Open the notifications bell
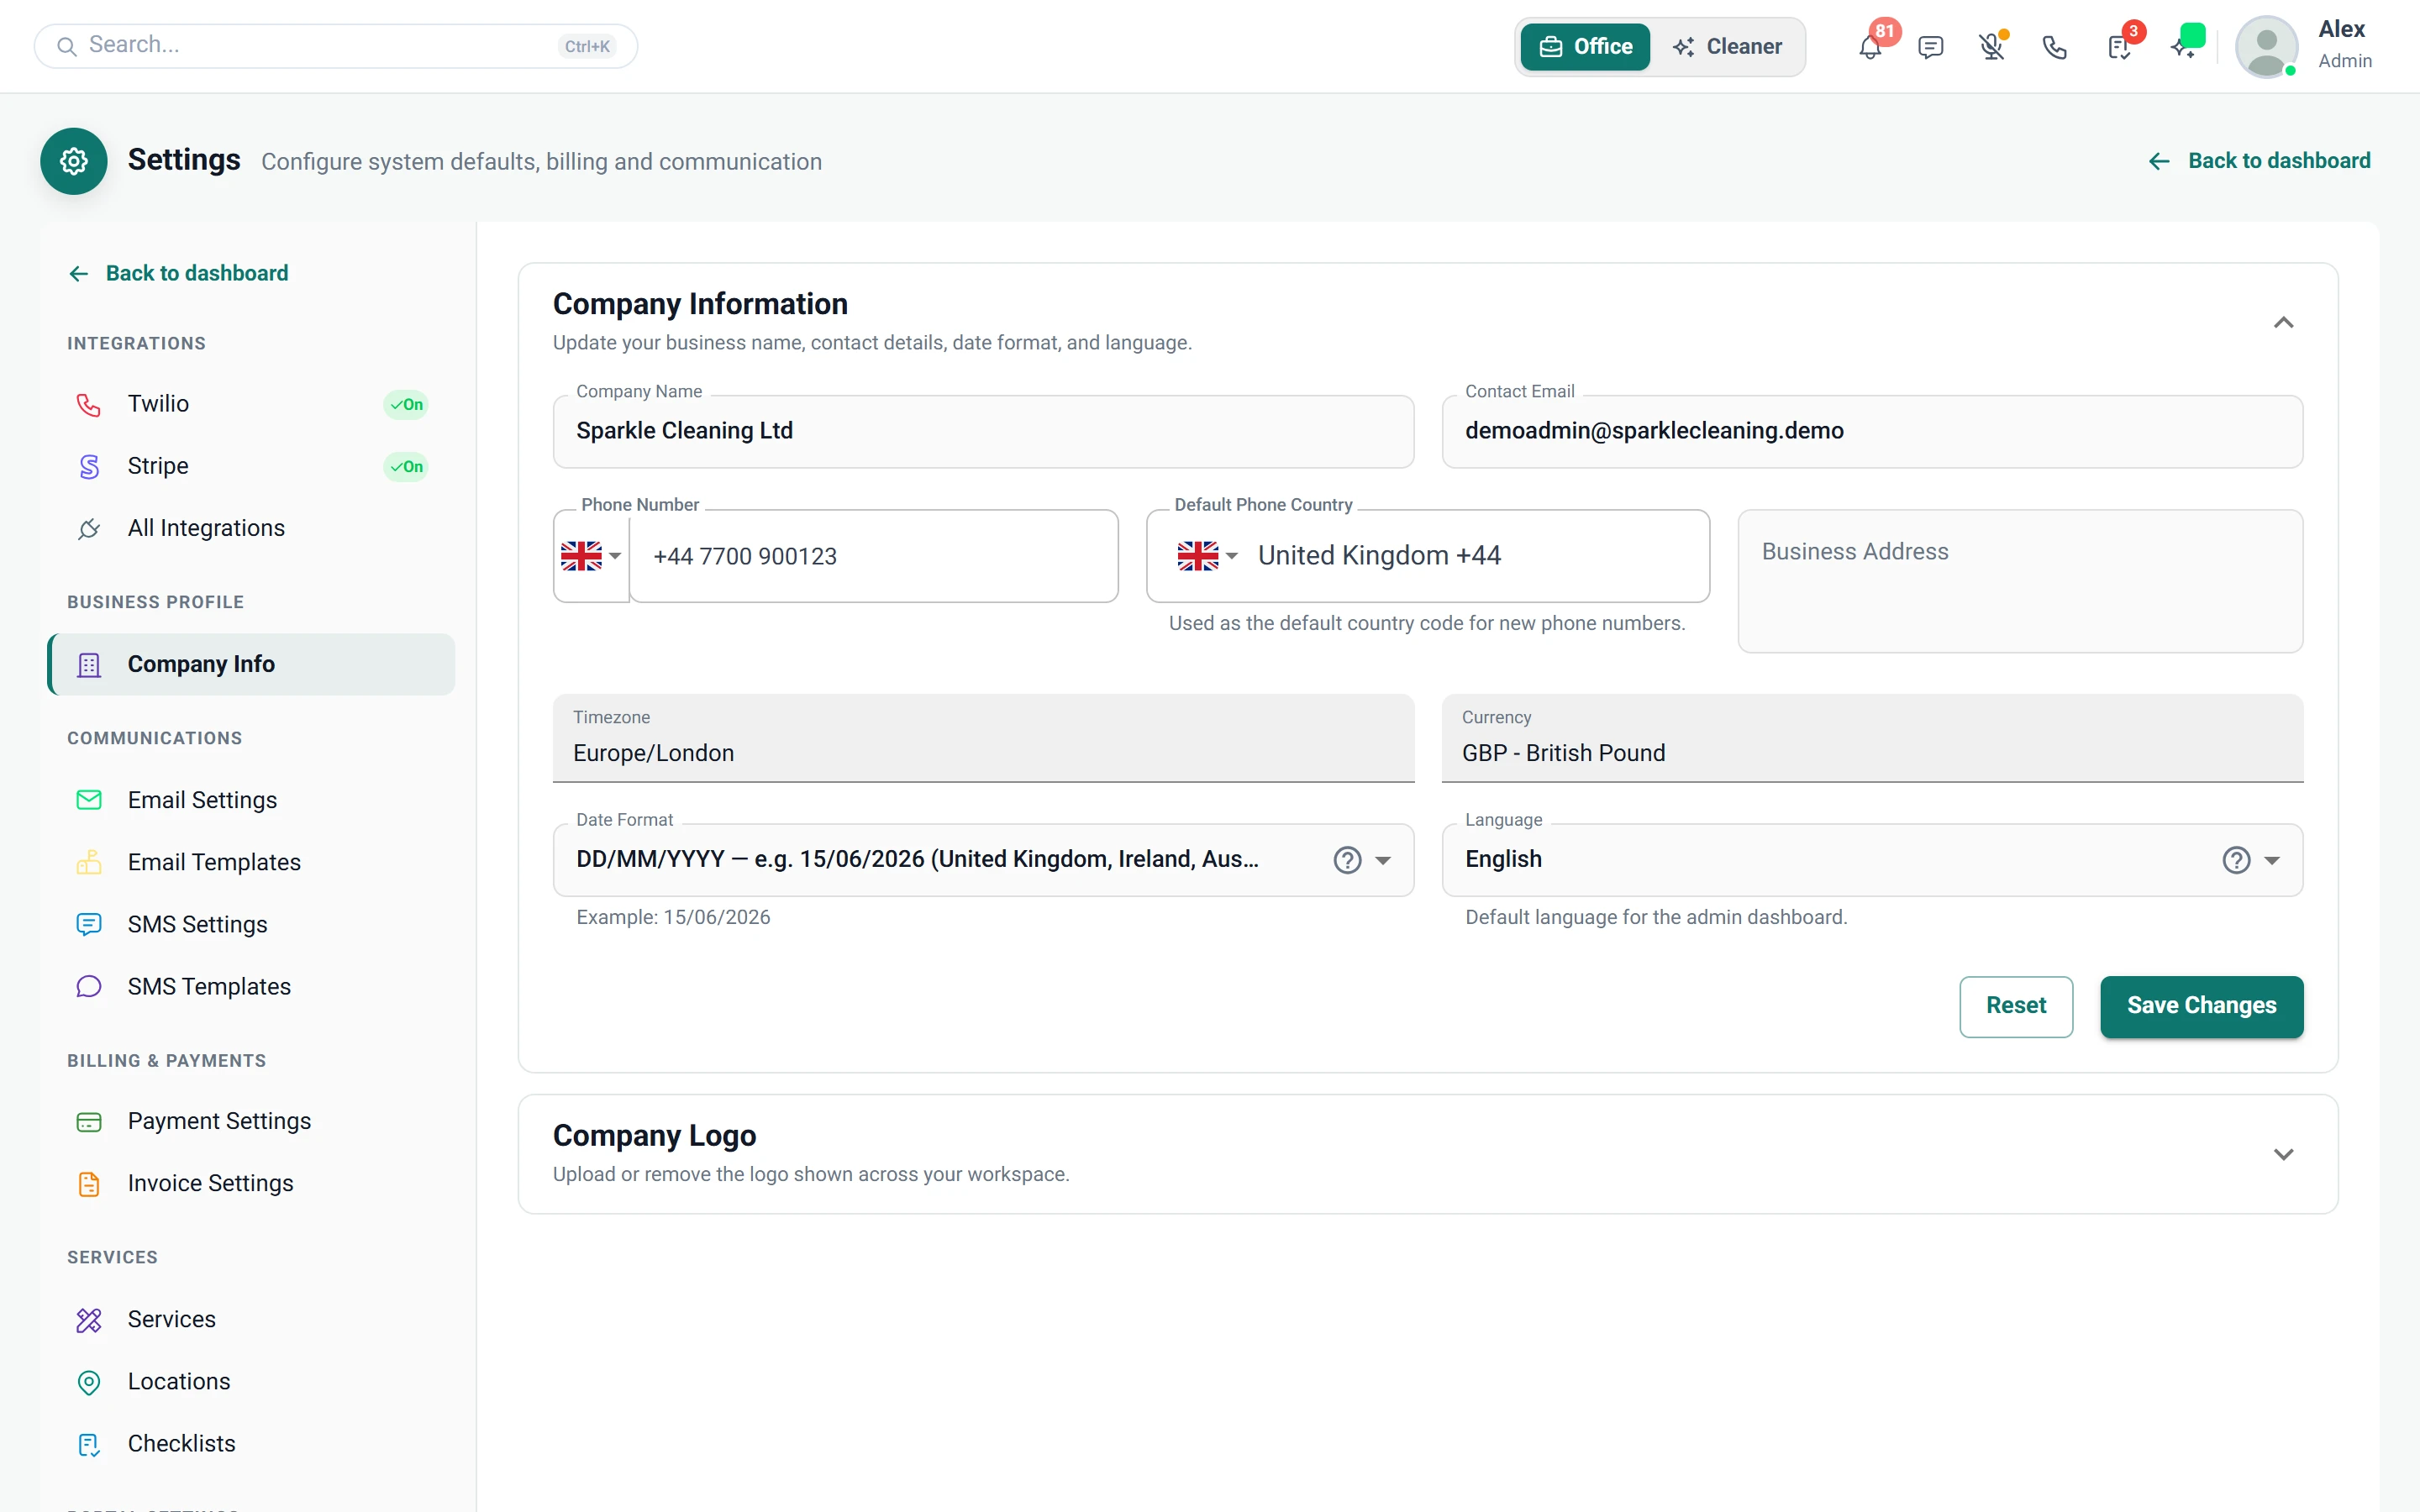 click(x=1870, y=47)
